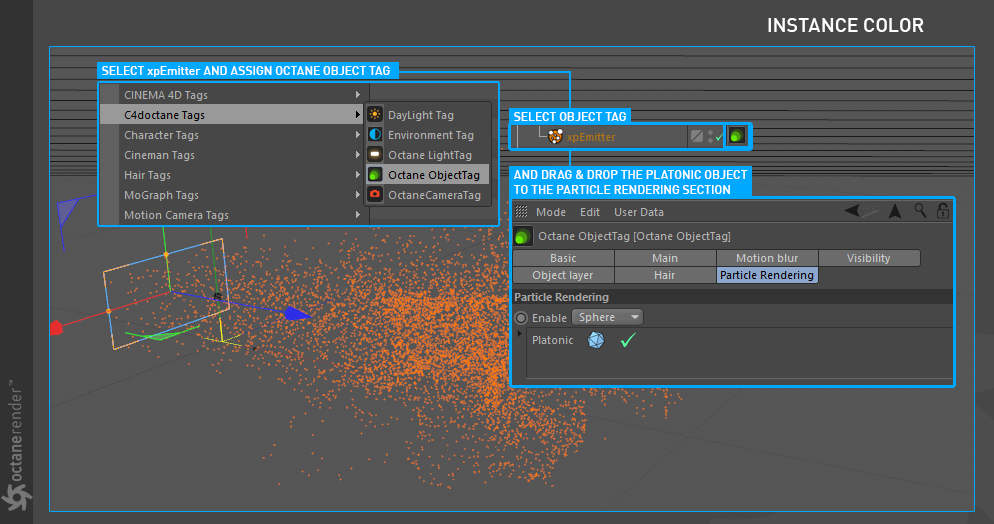
Task: Switch to the Basic tab
Action: pyautogui.click(x=563, y=258)
